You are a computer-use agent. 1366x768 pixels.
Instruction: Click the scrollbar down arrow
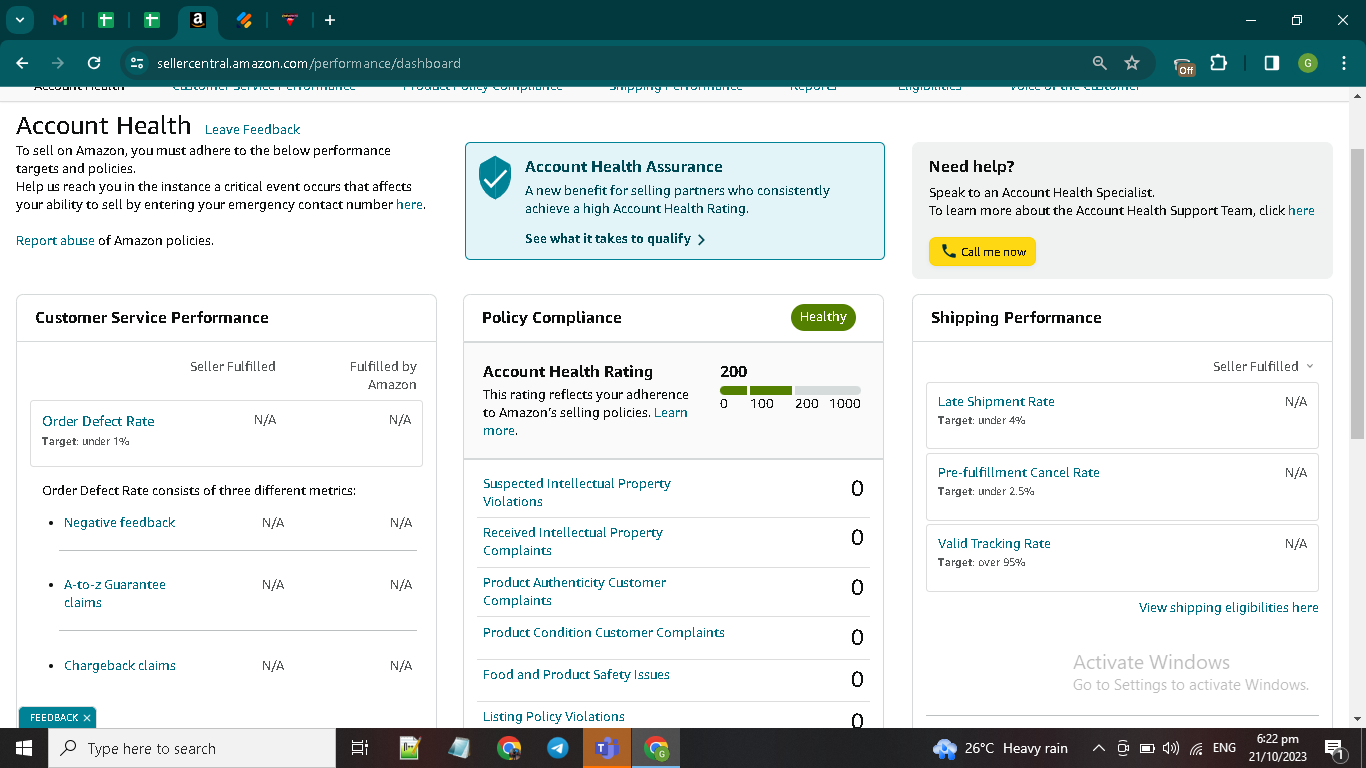[x=1357, y=718]
